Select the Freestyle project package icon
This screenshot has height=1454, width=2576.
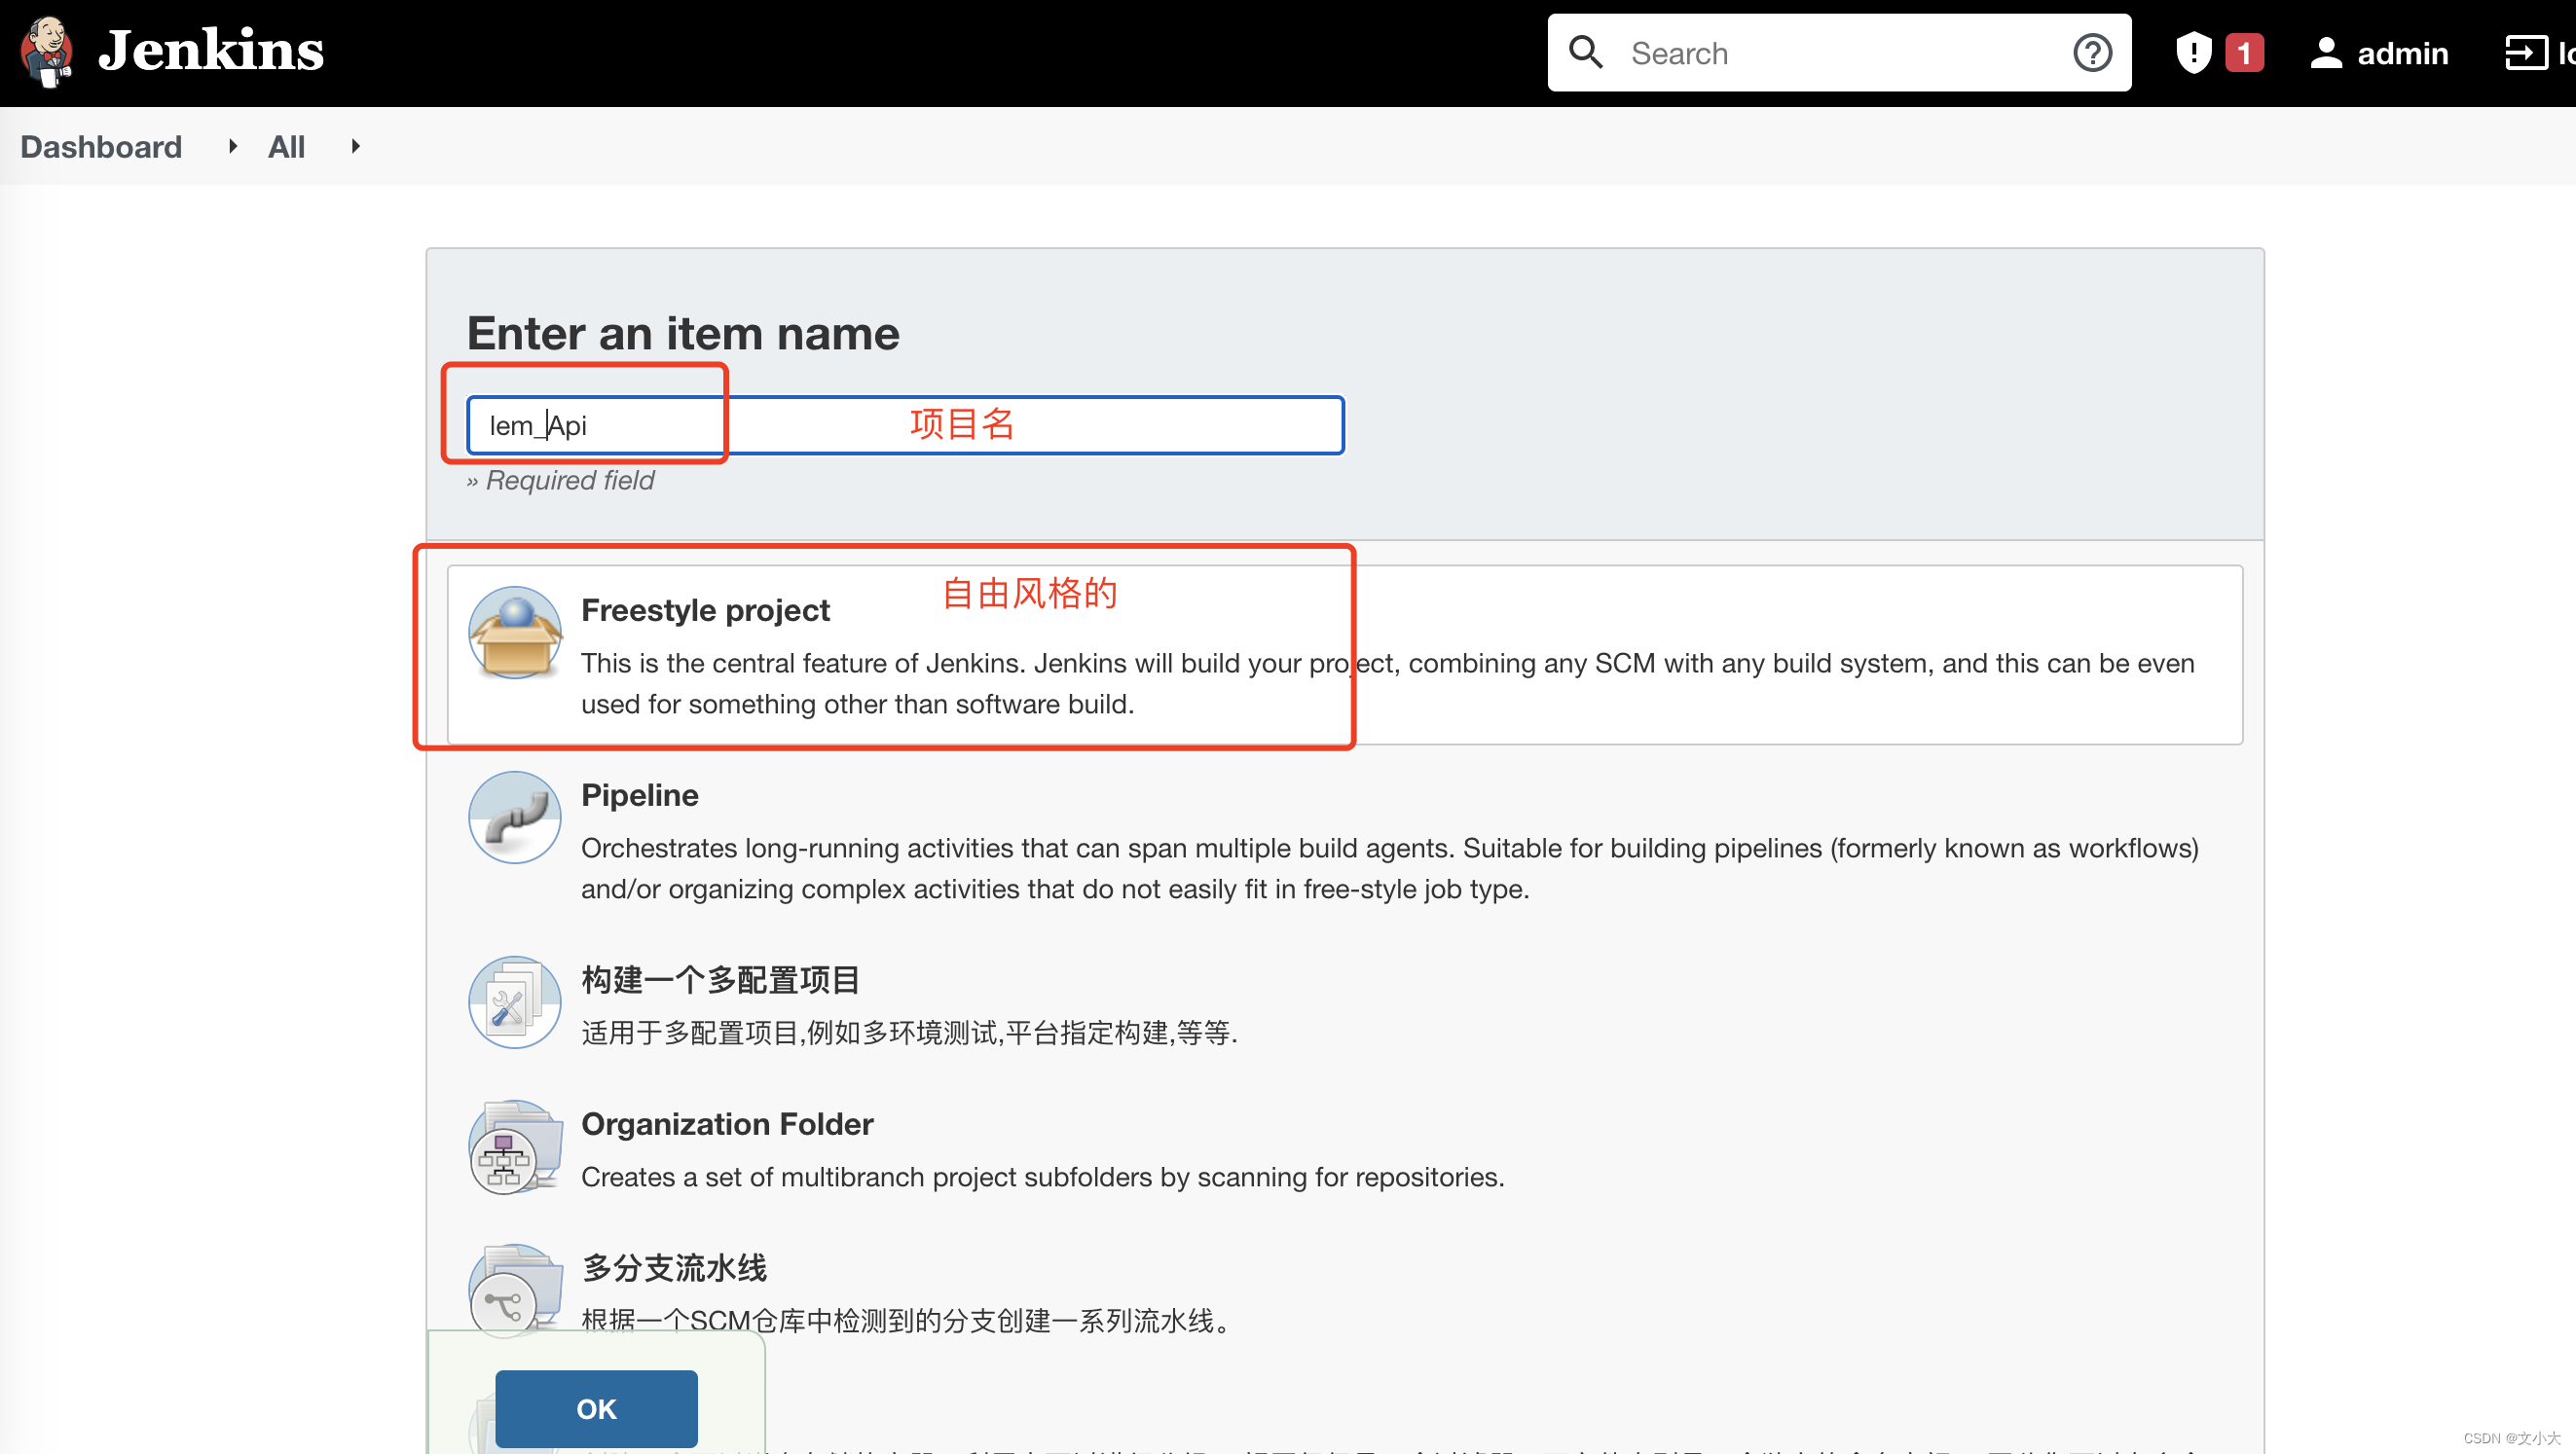pos(514,632)
